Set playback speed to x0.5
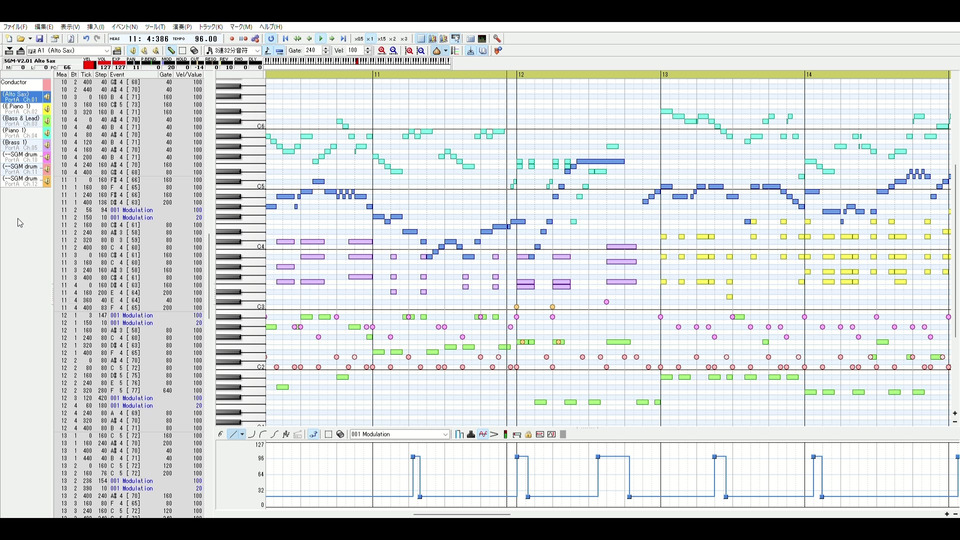The image size is (960, 540). 359,39
